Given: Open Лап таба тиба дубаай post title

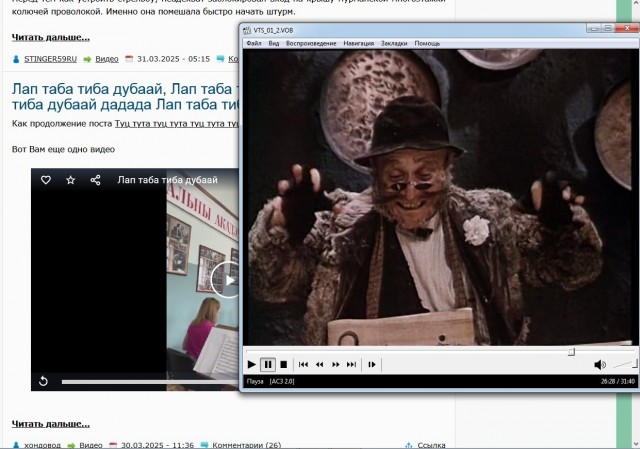Looking at the screenshot, I should pos(125,96).
